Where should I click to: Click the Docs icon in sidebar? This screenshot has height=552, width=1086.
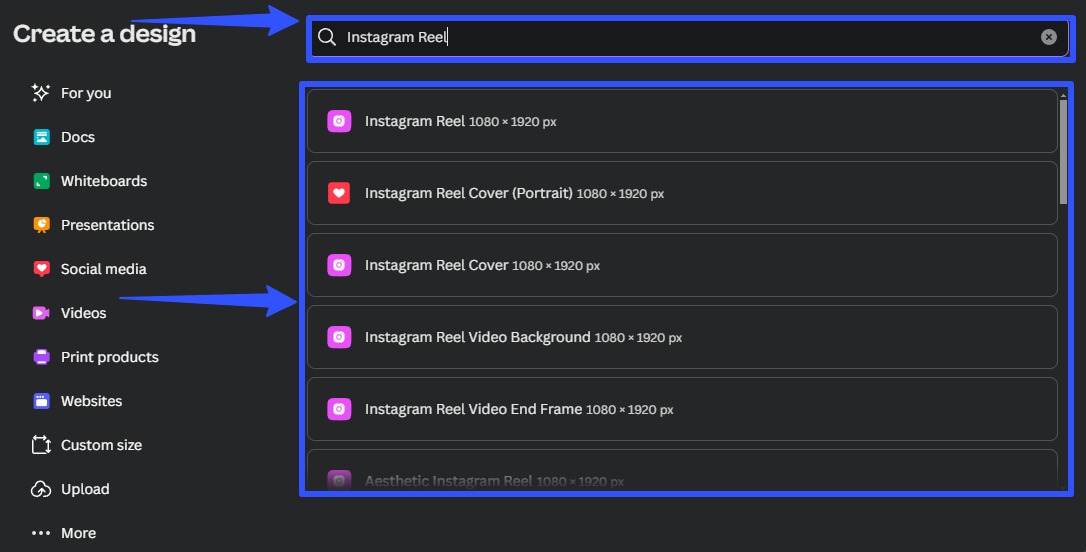(42, 137)
